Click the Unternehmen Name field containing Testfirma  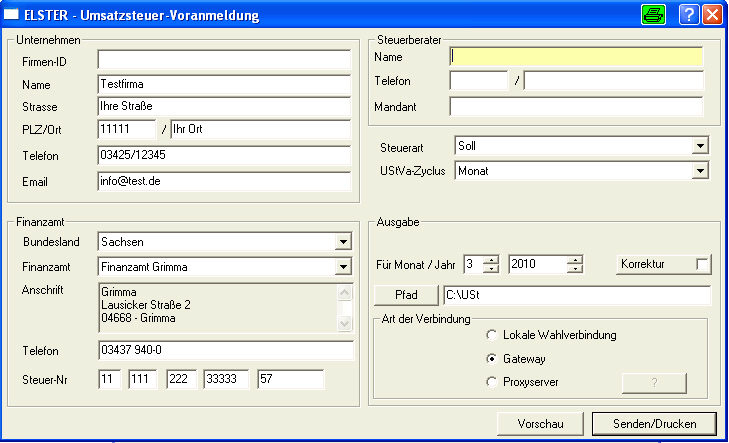click(225, 84)
